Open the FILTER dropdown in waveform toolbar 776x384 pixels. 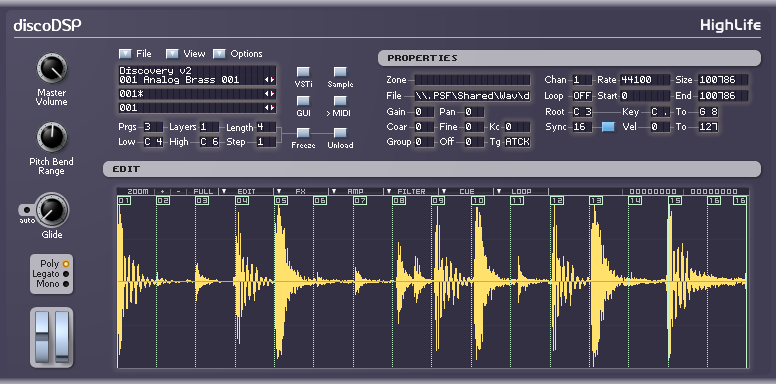point(411,191)
